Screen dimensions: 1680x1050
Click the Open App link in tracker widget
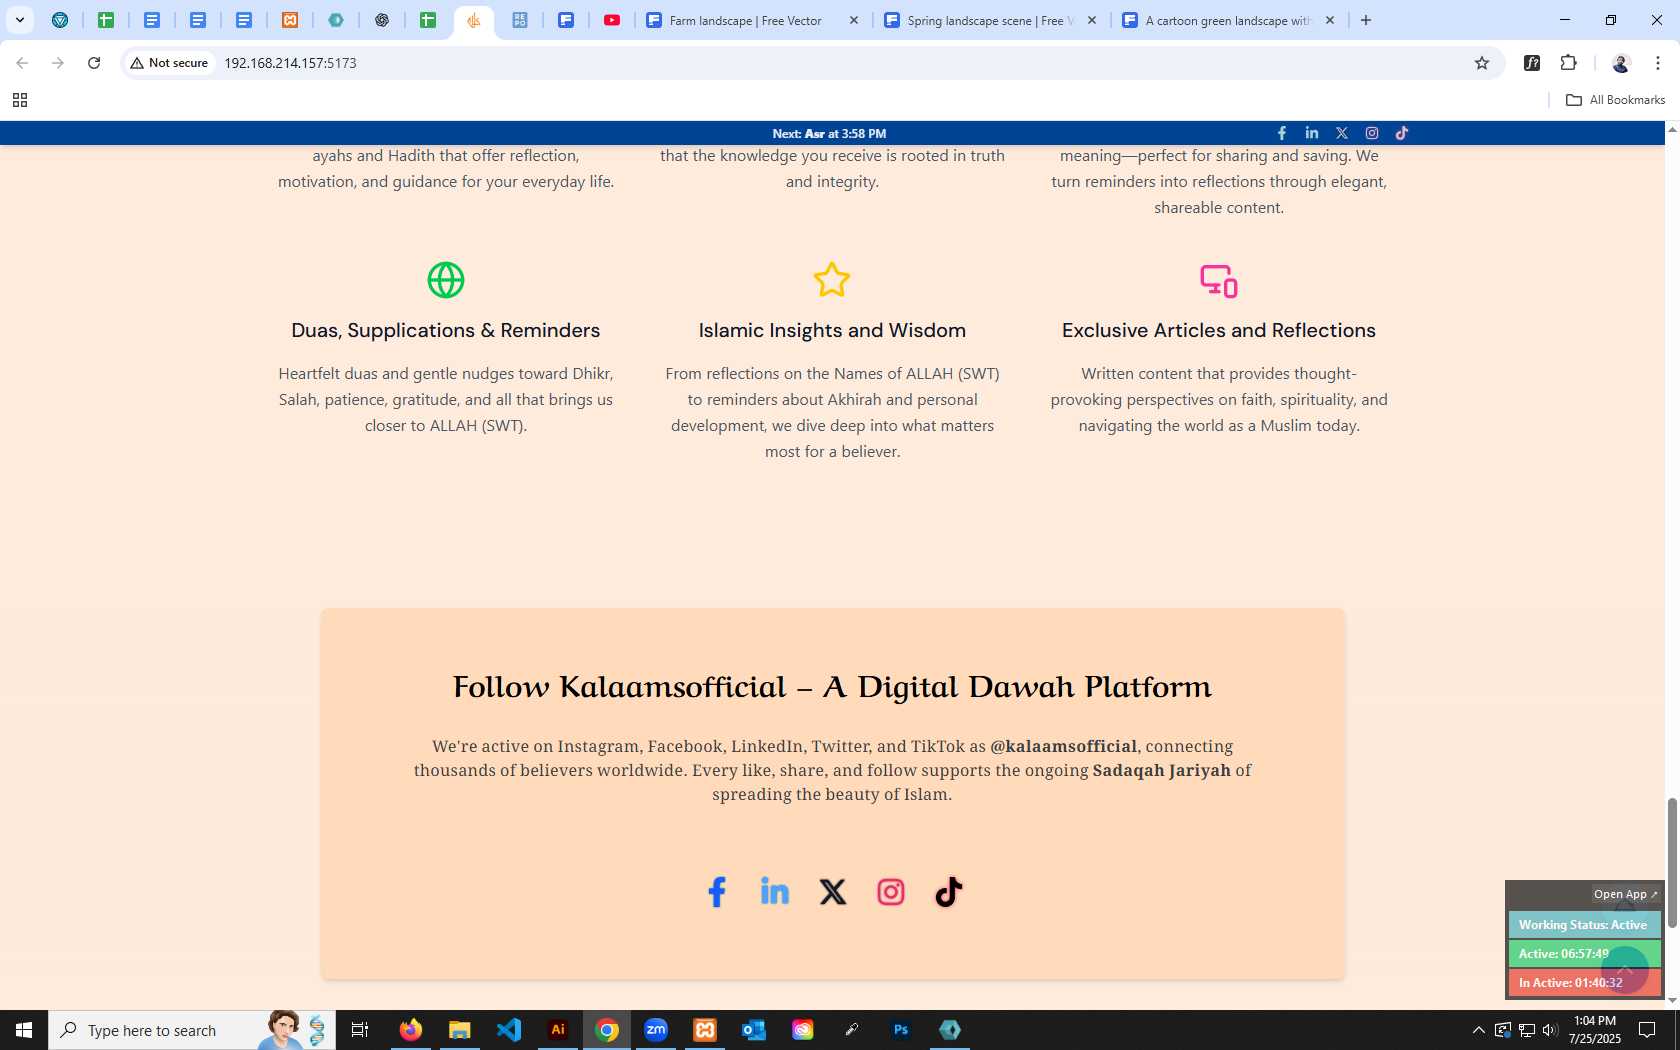click(x=1626, y=894)
